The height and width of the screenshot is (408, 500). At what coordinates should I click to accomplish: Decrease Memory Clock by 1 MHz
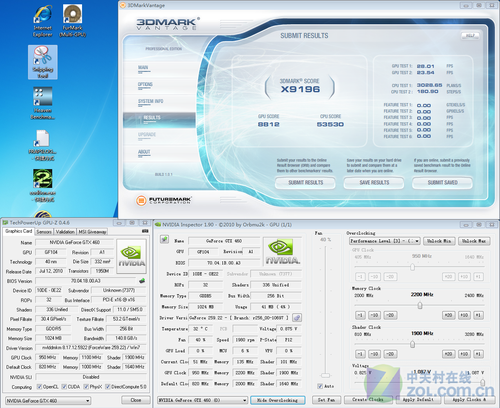(x=360, y=315)
